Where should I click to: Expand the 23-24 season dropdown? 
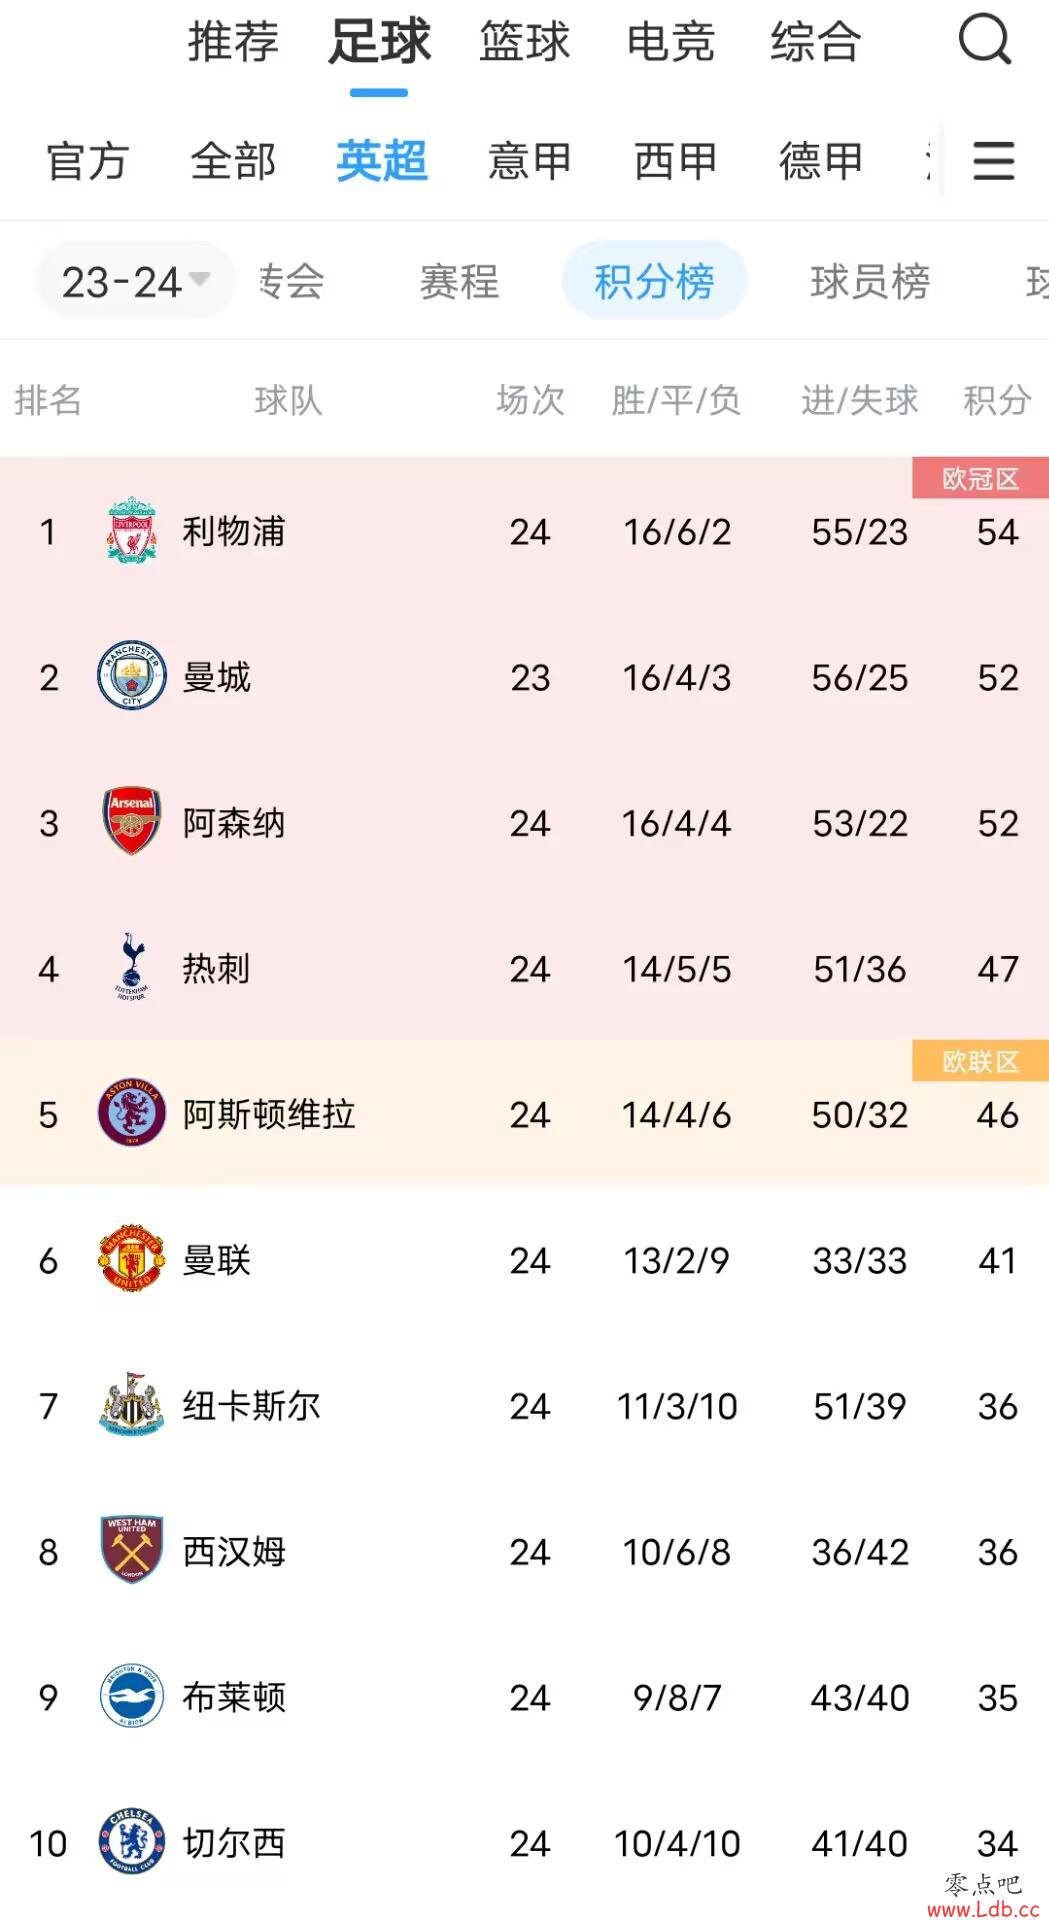135,281
